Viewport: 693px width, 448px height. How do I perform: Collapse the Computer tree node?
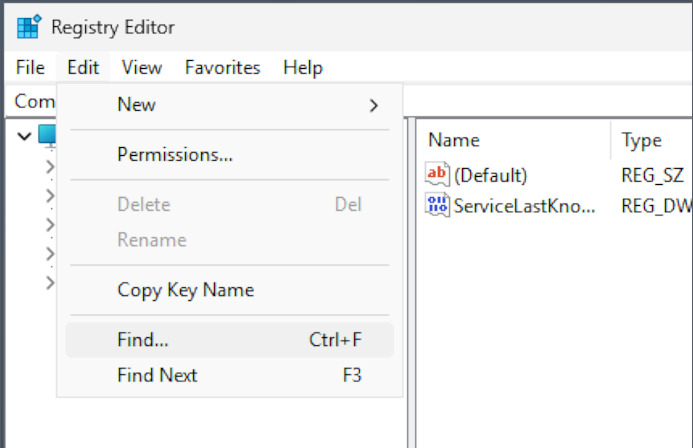click(x=24, y=136)
